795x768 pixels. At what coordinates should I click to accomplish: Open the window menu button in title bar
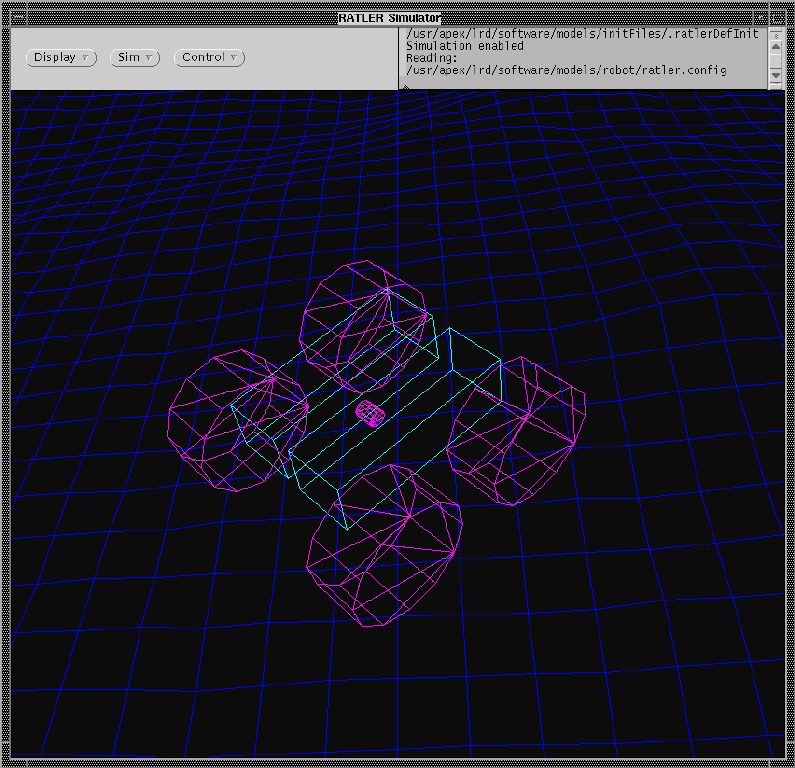pyautogui.click(x=17, y=18)
